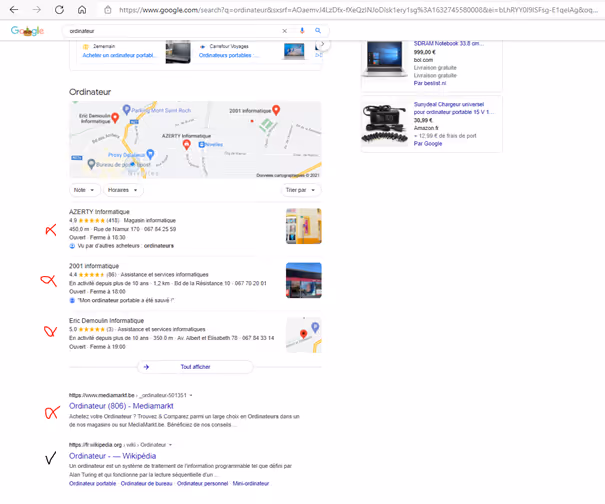Open the Ordinateur — Wikipédia result
The image size is (605, 504).
[112, 456]
